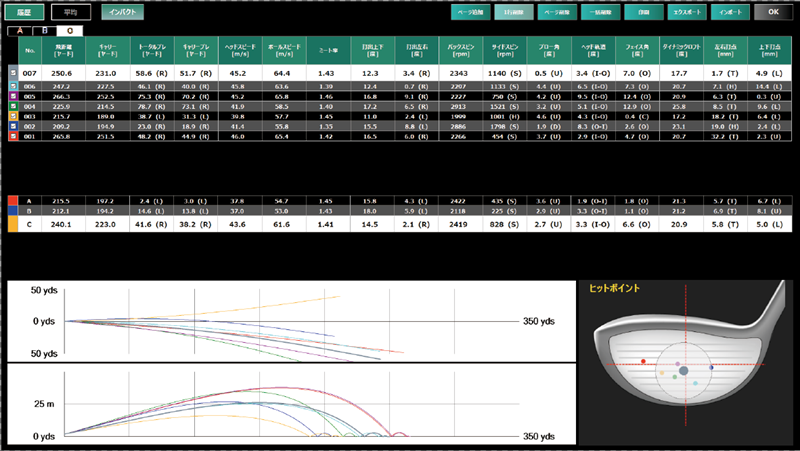Toggle the red checkbox for shot 001
The width and height of the screenshot is (800, 451).
point(11,137)
